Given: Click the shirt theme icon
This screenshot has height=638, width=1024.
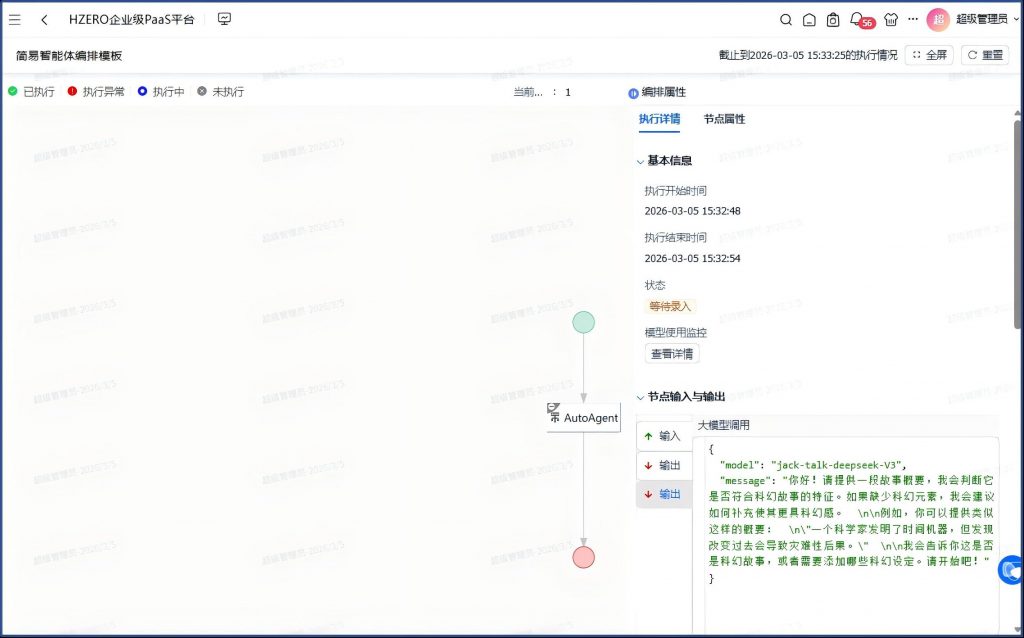Looking at the screenshot, I should tap(891, 19).
